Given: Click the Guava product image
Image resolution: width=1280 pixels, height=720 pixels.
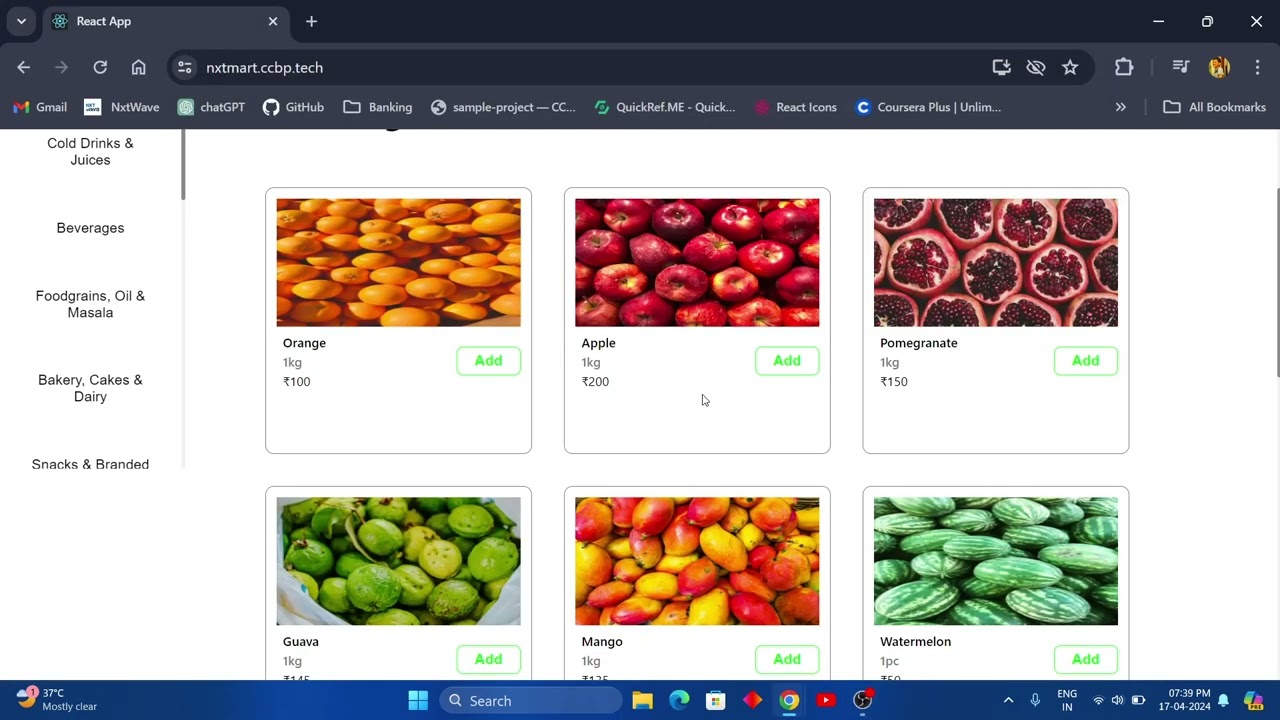Looking at the screenshot, I should pos(398,561).
